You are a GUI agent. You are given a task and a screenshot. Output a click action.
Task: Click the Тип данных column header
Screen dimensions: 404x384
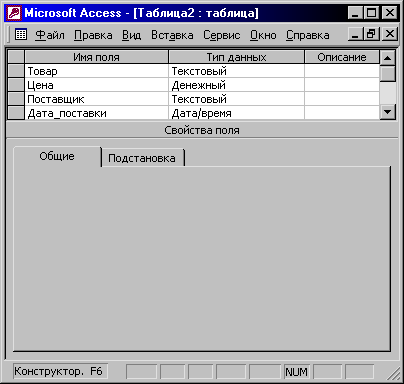(236, 57)
